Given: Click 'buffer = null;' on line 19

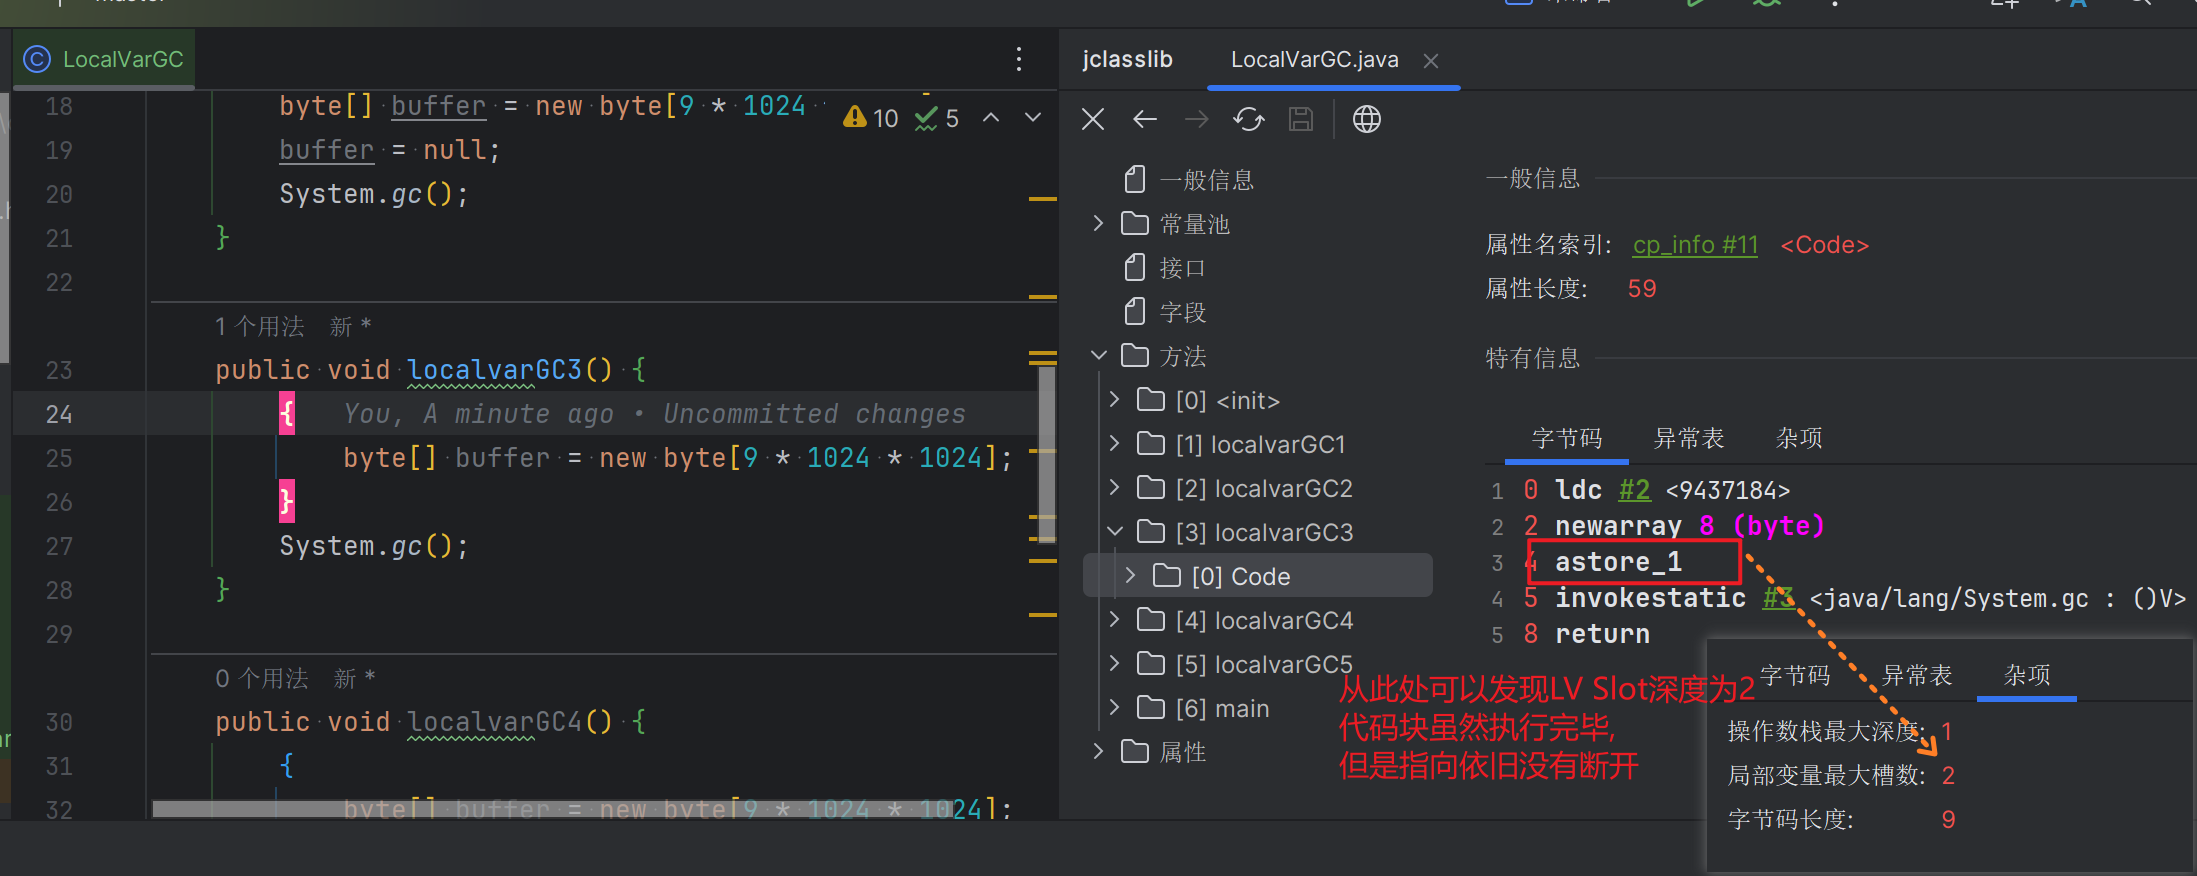Looking at the screenshot, I should [389, 150].
